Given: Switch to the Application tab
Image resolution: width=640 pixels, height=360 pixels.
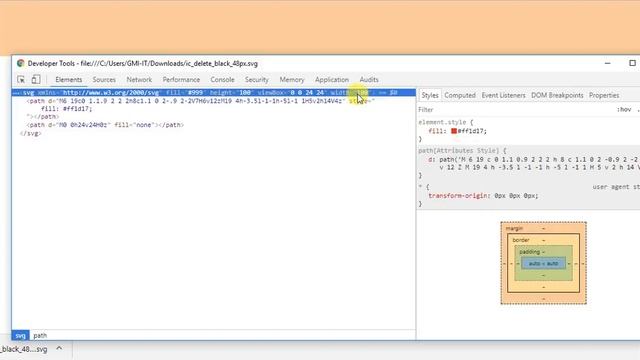Looking at the screenshot, I should coord(332,80).
